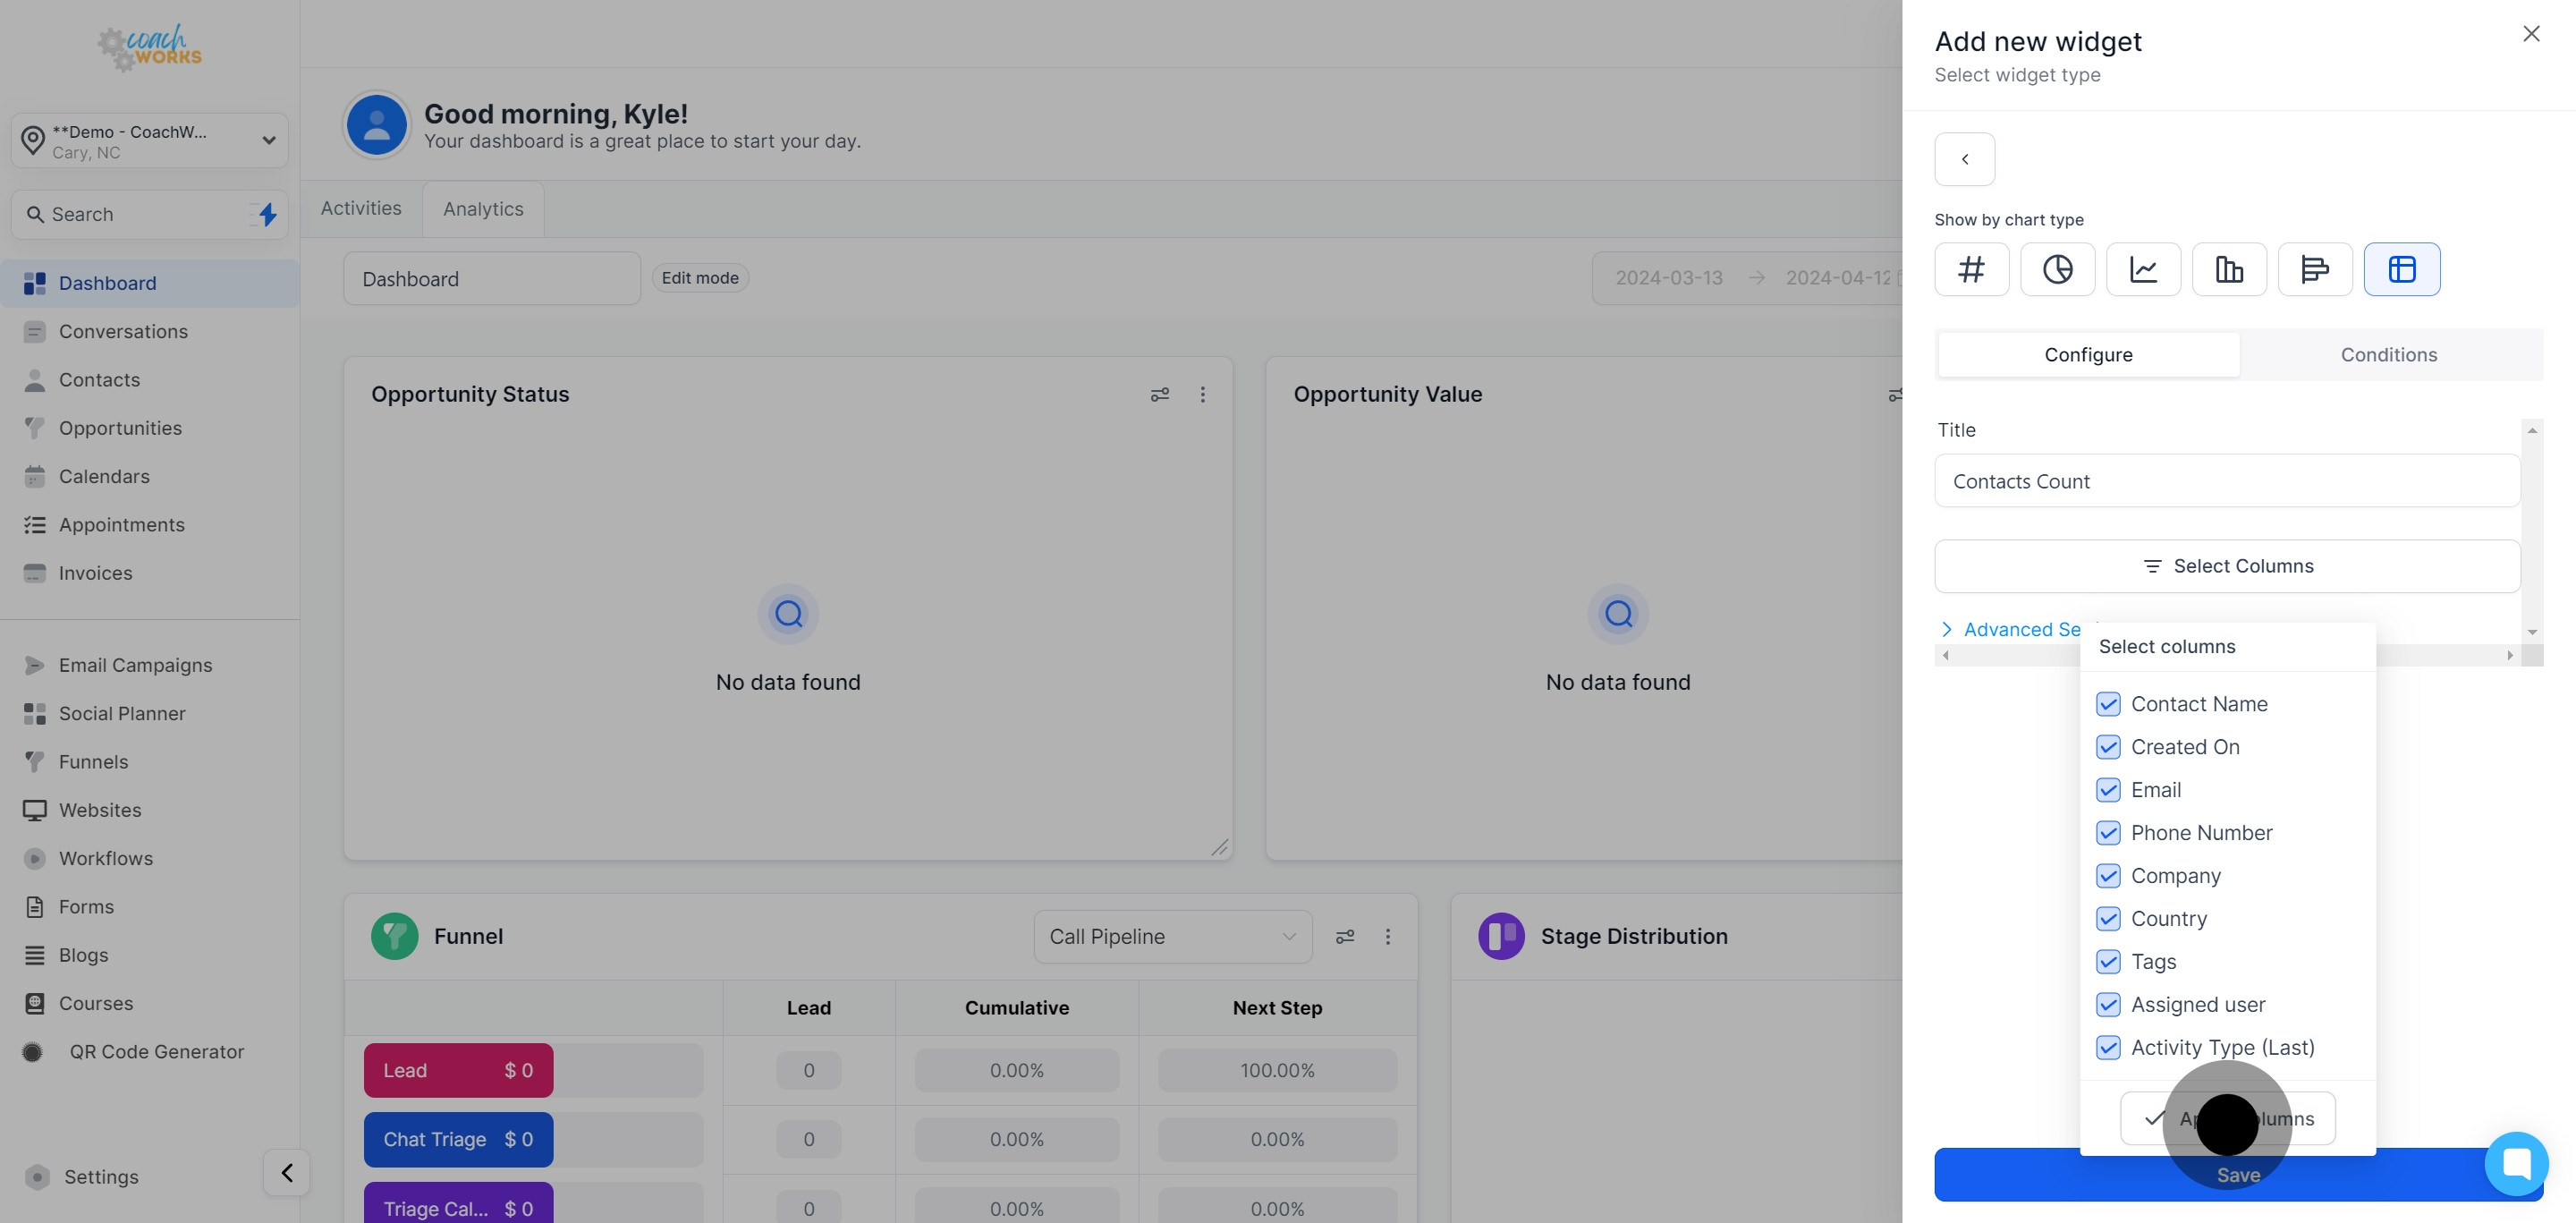2576x1223 pixels.
Task: Click the back arrow in widget panel
Action: tap(1964, 159)
